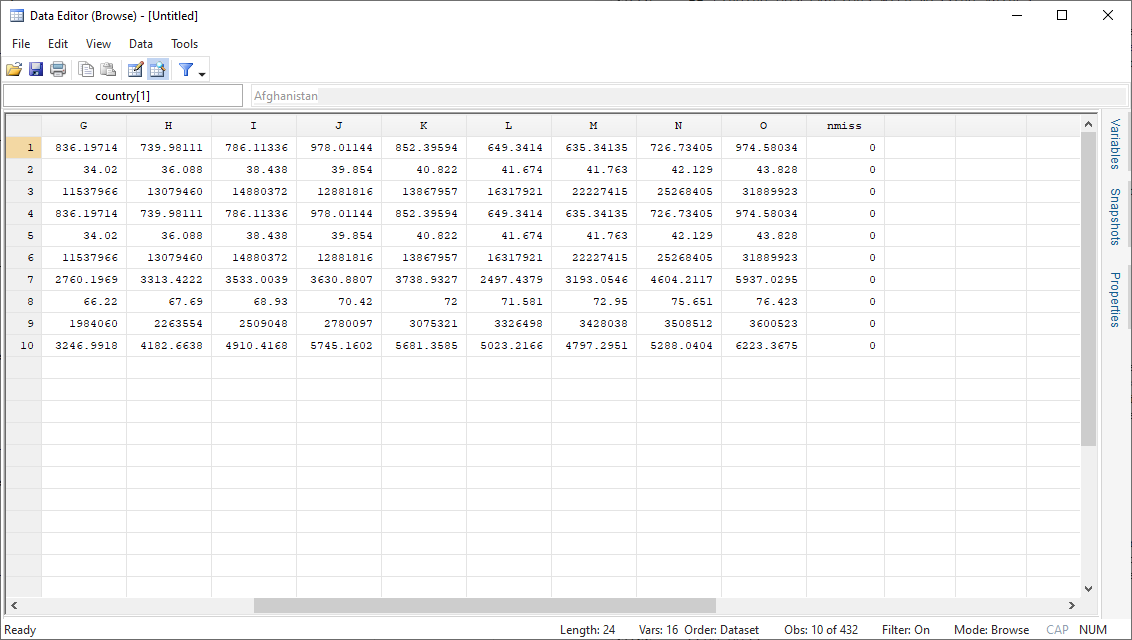This screenshot has height=640, width=1132.
Task: Click the horizontal scrollbar right arrow
Action: click(x=1071, y=605)
